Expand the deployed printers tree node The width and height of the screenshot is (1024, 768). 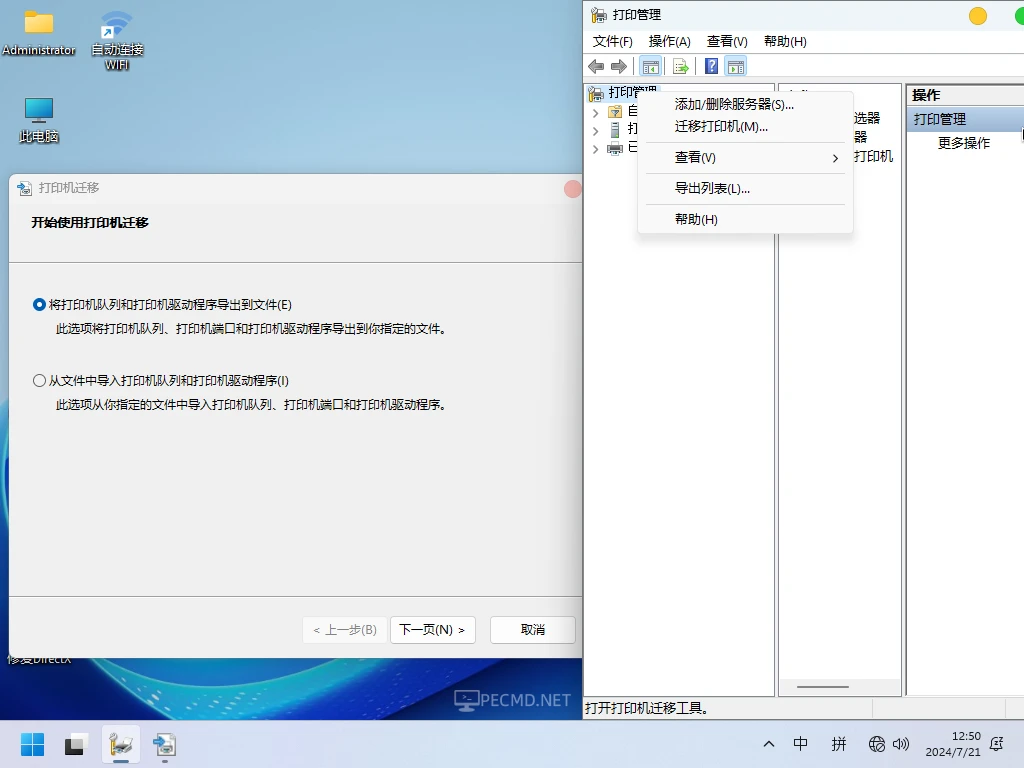[x=595, y=149]
